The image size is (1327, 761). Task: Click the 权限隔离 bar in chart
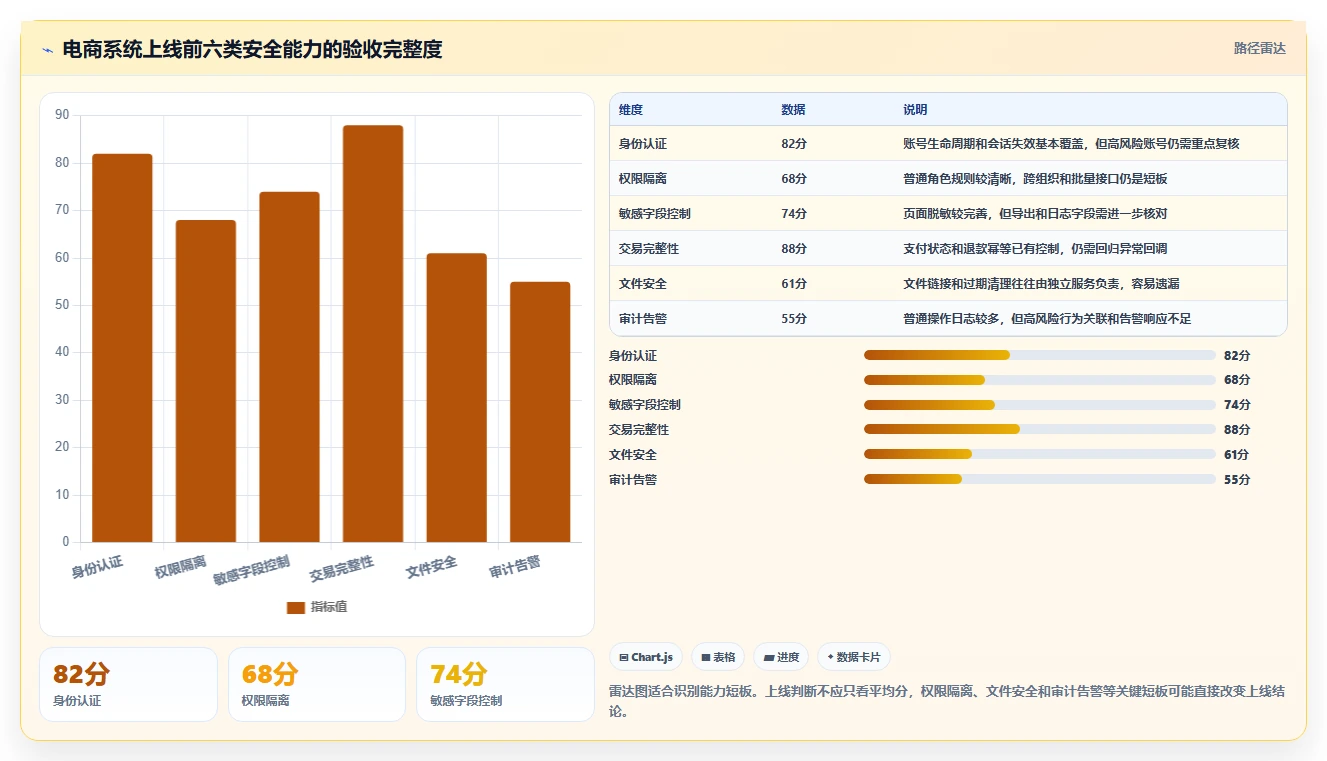pyautogui.click(x=206, y=381)
